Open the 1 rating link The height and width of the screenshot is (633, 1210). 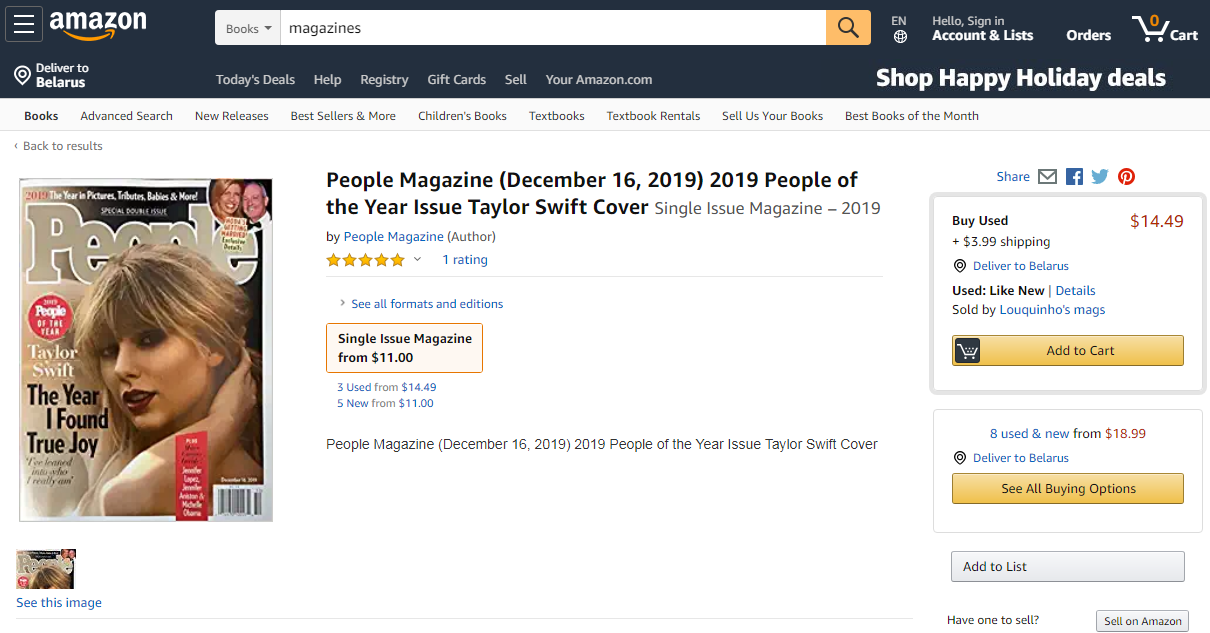click(465, 260)
